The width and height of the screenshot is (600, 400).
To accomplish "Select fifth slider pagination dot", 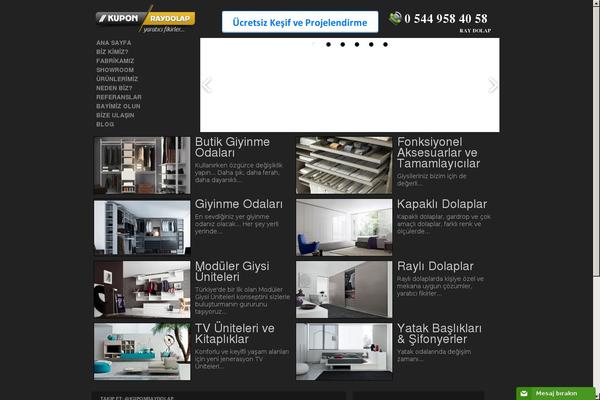I will click(x=371, y=44).
